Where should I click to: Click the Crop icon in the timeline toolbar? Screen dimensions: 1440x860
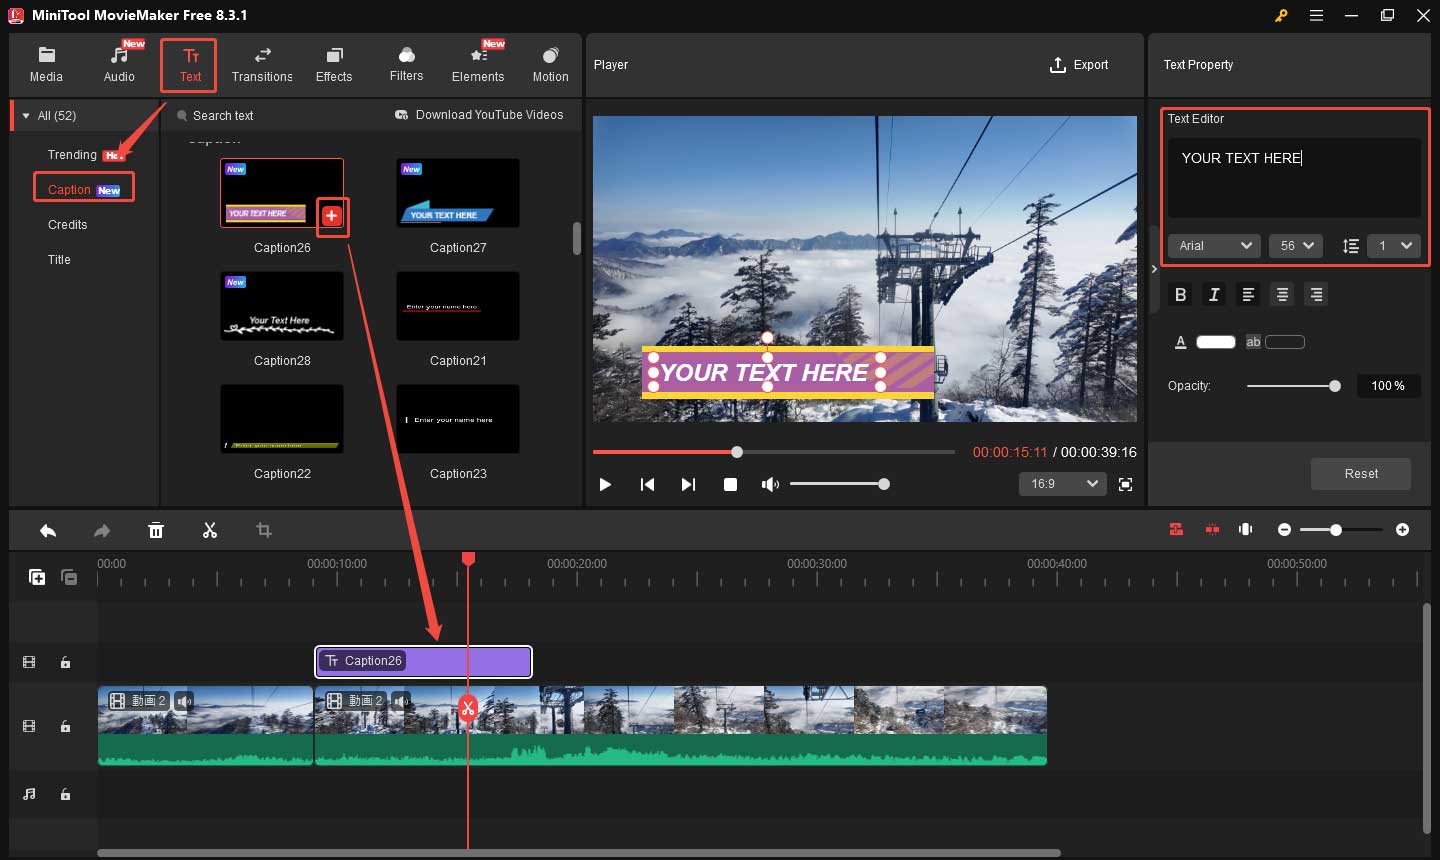(263, 530)
